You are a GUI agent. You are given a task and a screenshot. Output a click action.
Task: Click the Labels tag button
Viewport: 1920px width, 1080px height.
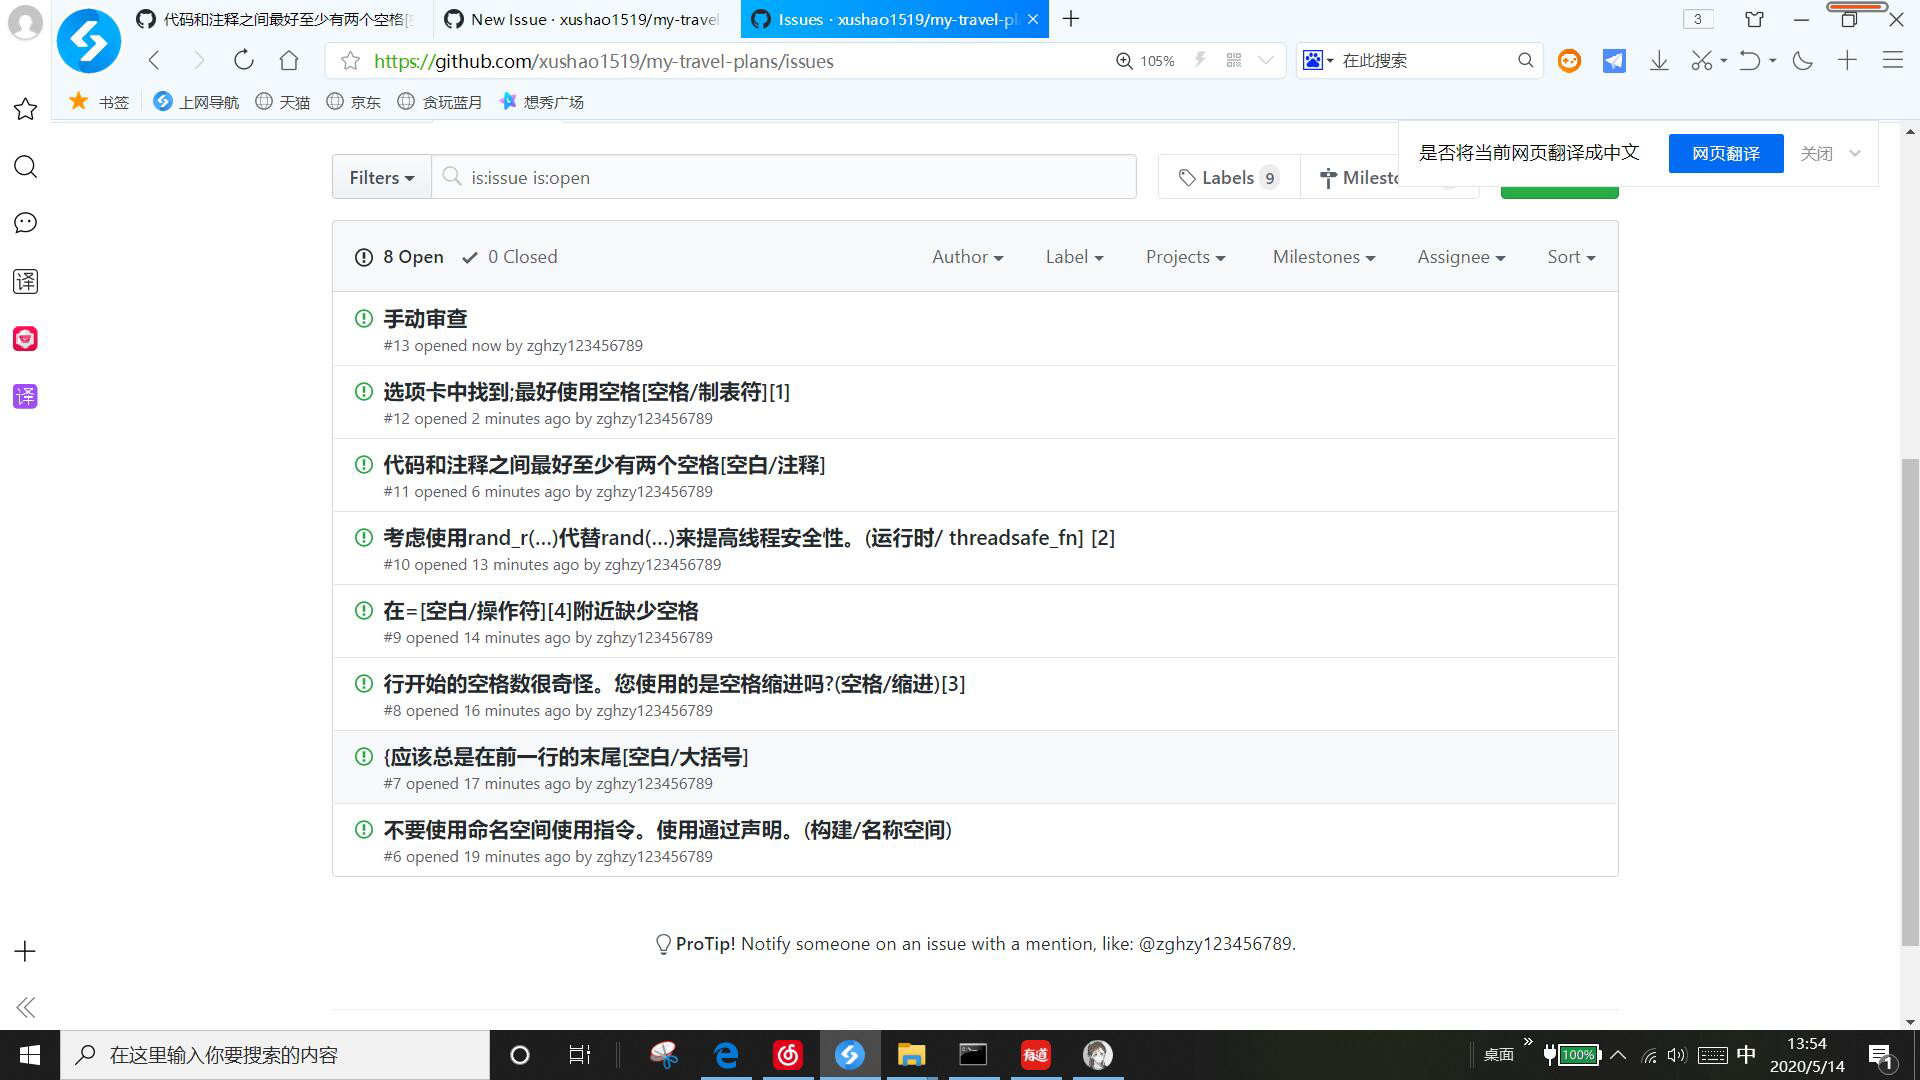pyautogui.click(x=1228, y=177)
